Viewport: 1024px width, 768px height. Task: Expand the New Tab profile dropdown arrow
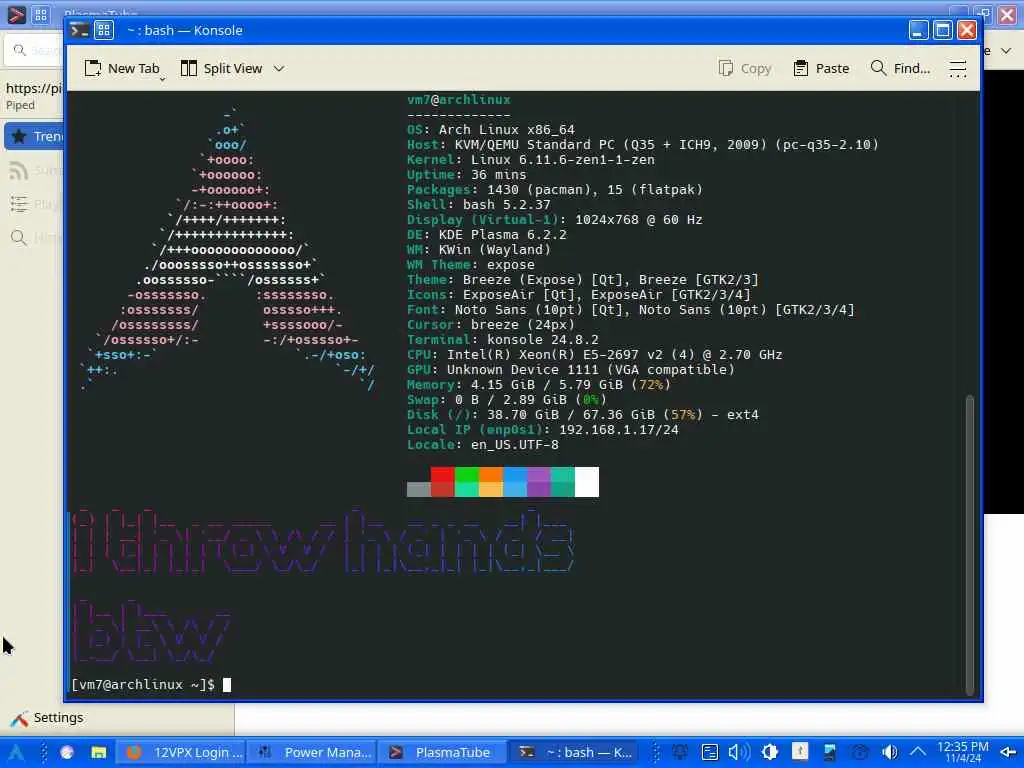[163, 79]
